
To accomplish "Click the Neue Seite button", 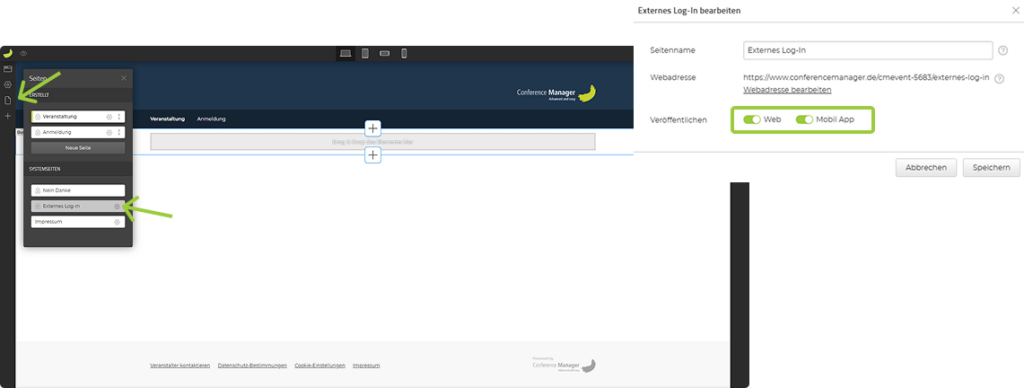I will 78,148.
